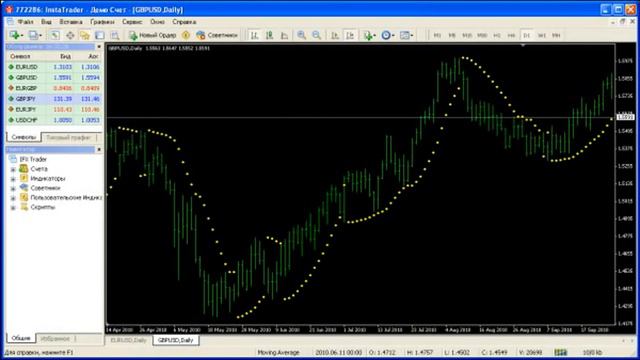Select the GBPUSD symbol row
Screen dimensions: 640x360
click(54, 78)
